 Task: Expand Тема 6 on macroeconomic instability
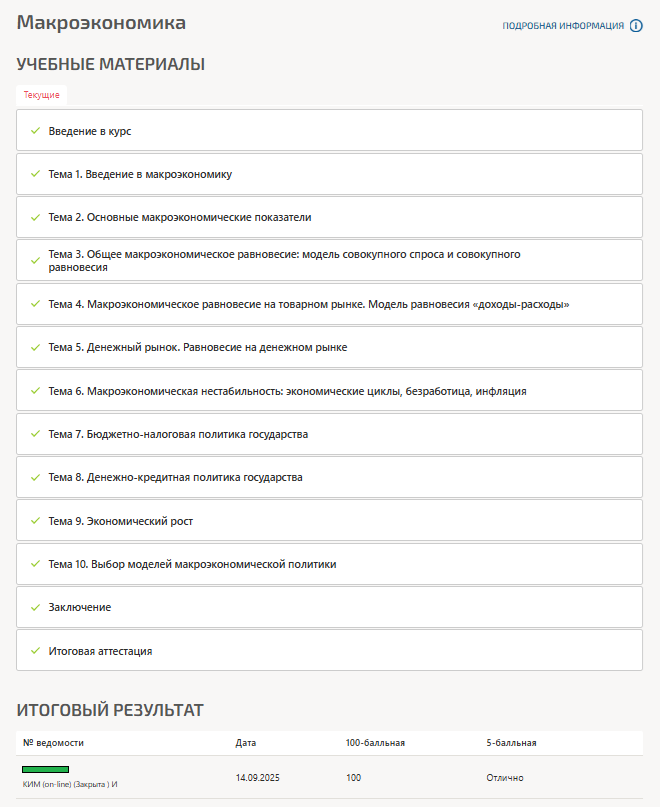pos(287,391)
